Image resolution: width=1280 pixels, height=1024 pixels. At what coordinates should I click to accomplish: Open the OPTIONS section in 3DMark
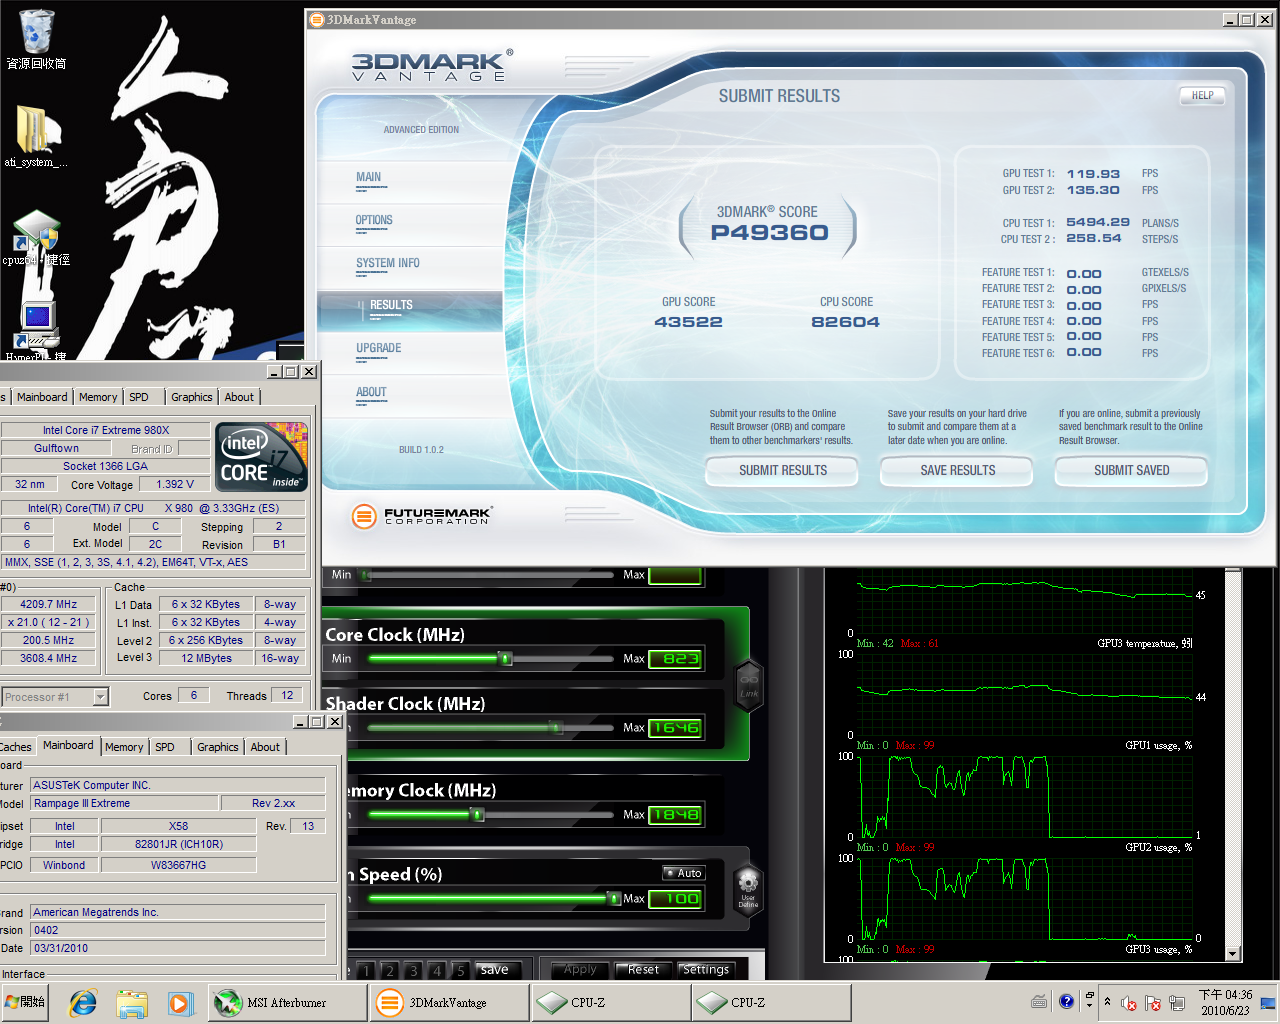(374, 222)
